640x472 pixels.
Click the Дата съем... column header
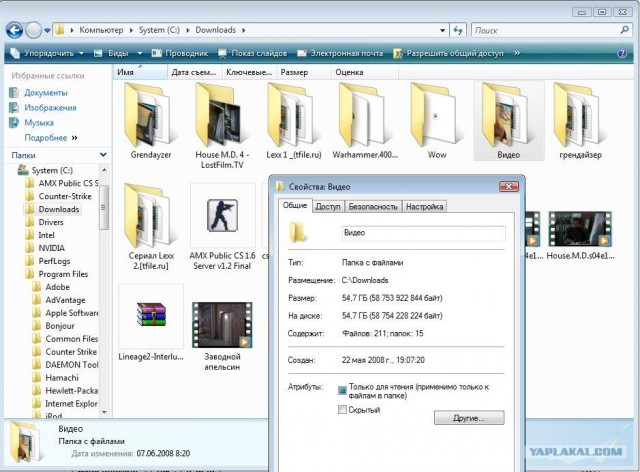[x=194, y=72]
